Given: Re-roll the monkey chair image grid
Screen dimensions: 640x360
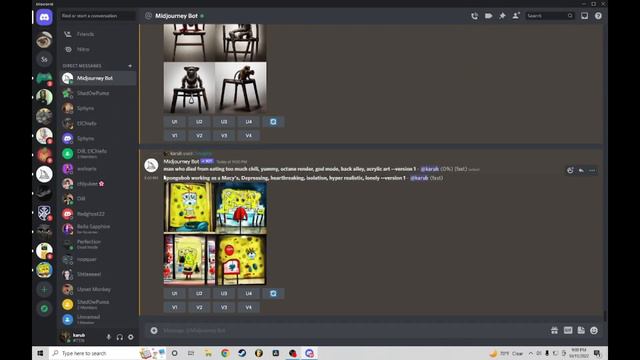Looking at the screenshot, I should 273,122.
